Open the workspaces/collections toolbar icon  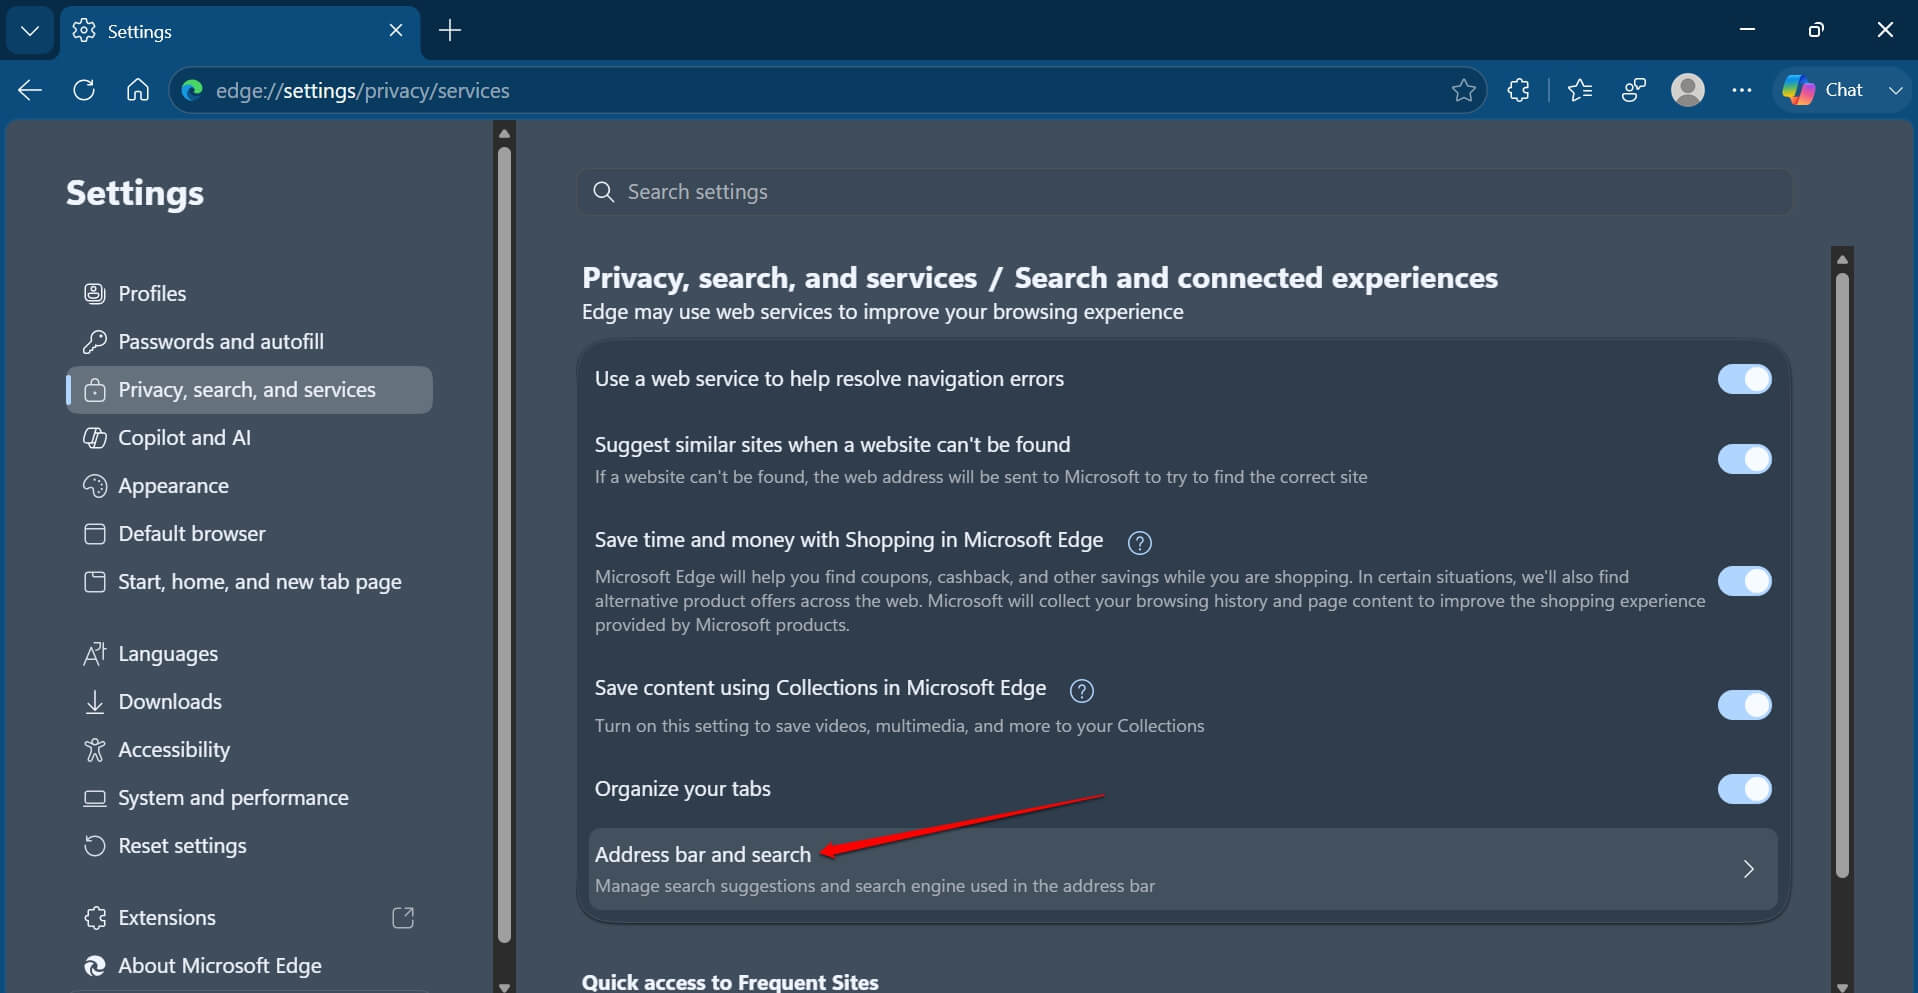point(1634,90)
